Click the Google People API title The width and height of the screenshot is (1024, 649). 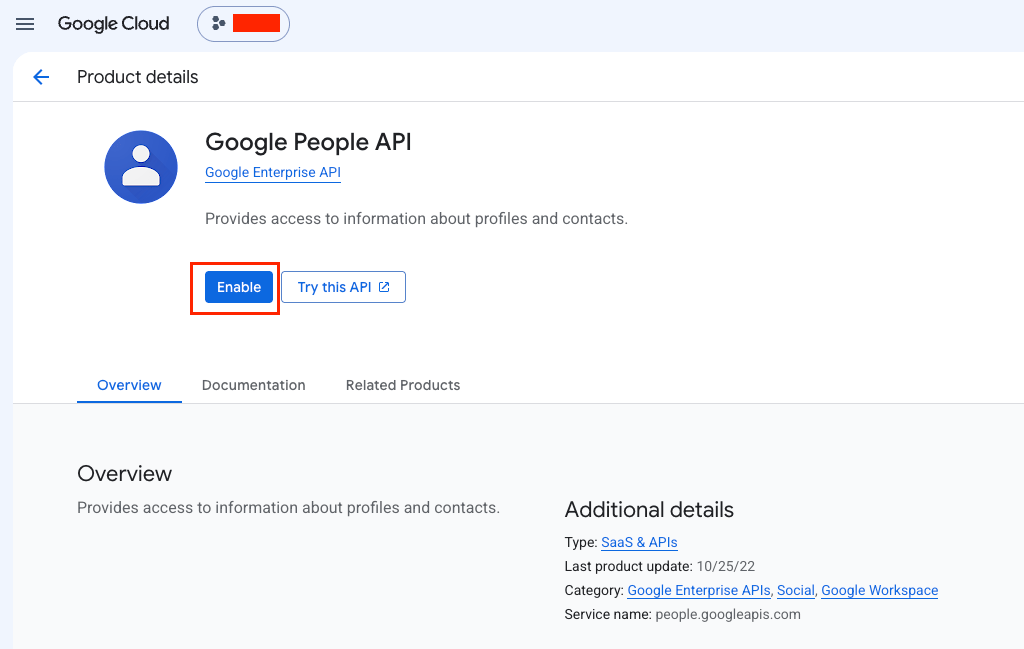pyautogui.click(x=308, y=142)
